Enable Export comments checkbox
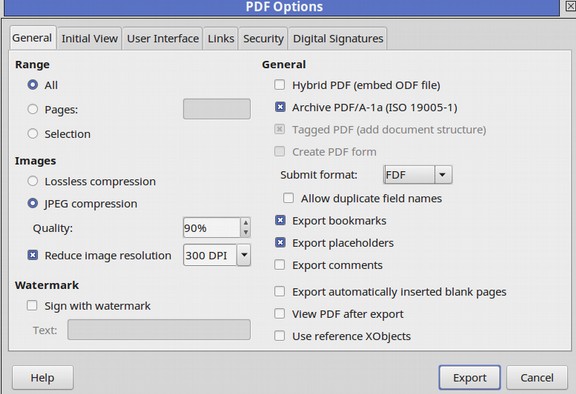This screenshot has height=394, width=576. tap(280, 265)
